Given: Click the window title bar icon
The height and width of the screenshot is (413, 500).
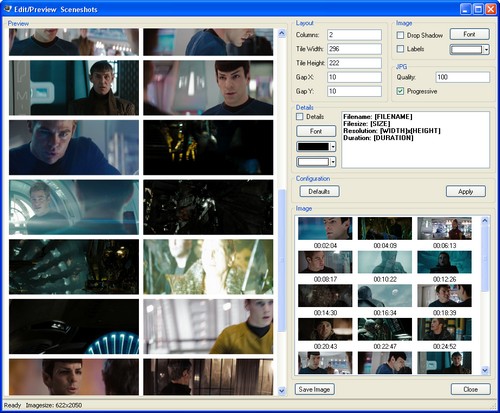Looking at the screenshot, I should (7, 9).
